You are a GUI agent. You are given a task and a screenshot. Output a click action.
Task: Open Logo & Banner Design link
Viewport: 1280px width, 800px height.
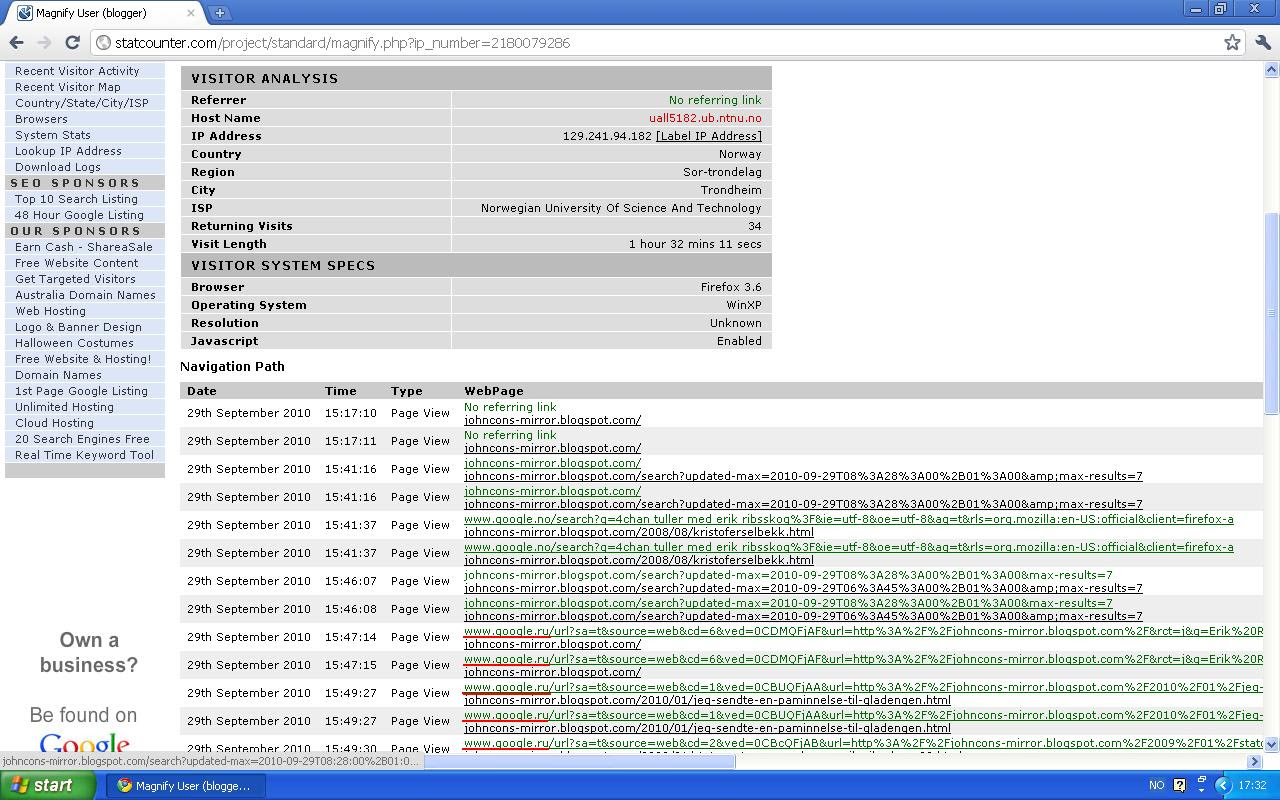tap(78, 327)
